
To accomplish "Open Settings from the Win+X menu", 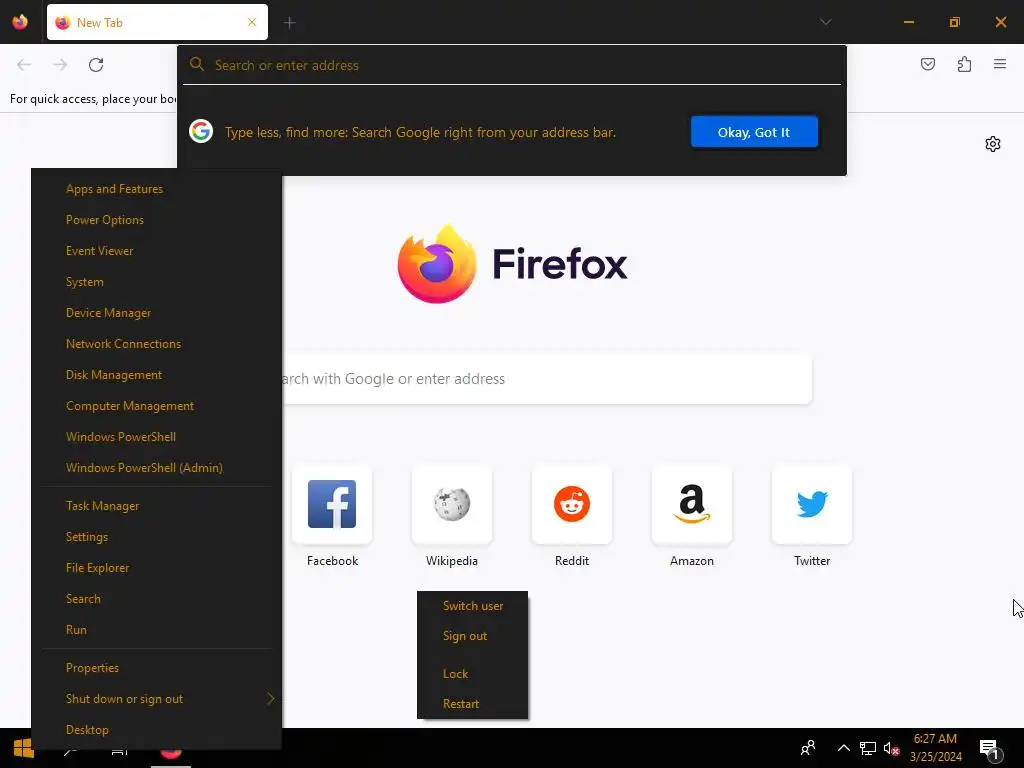I will [x=87, y=537].
